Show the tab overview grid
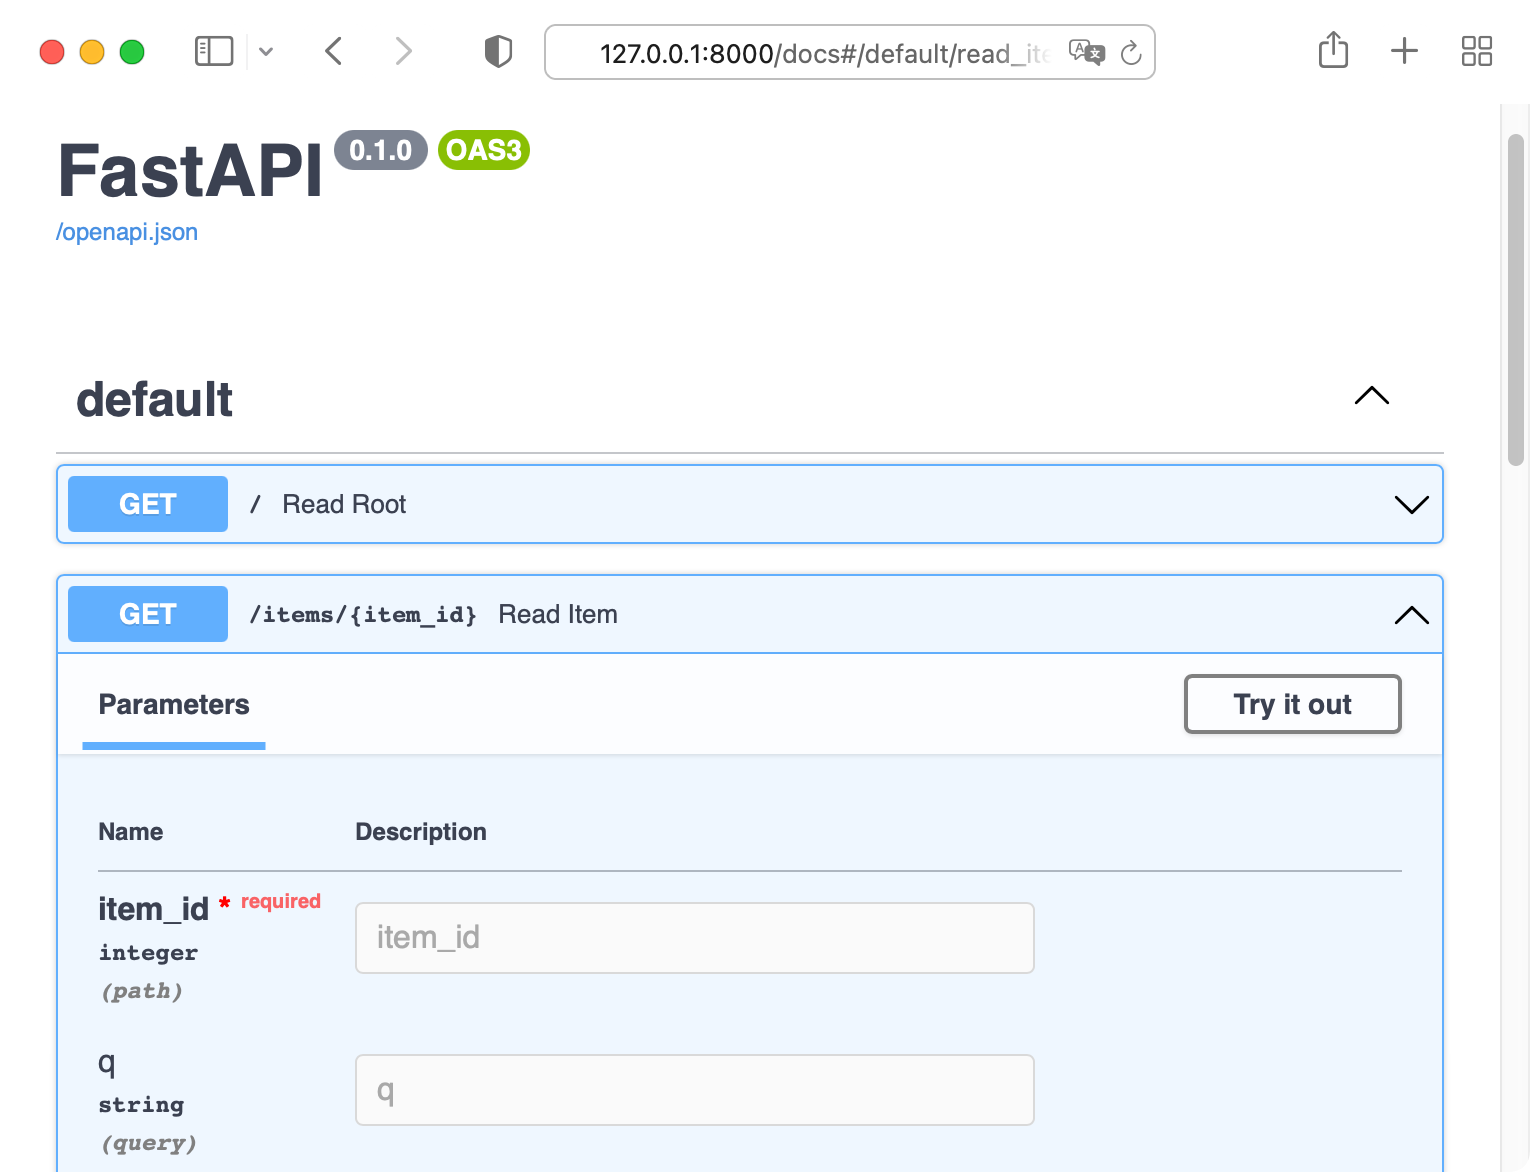The image size is (1530, 1172). coord(1476,51)
